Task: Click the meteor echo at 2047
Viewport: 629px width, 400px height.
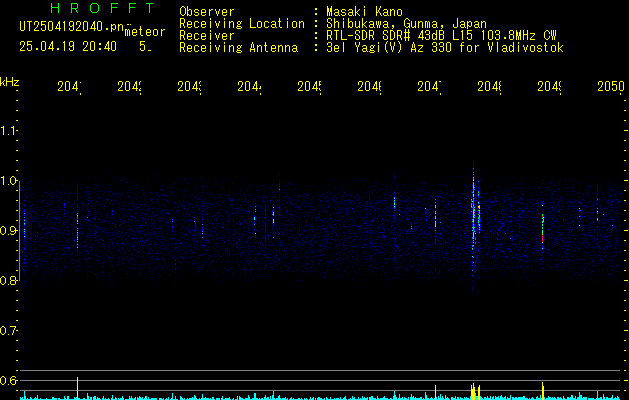Action: (435, 217)
